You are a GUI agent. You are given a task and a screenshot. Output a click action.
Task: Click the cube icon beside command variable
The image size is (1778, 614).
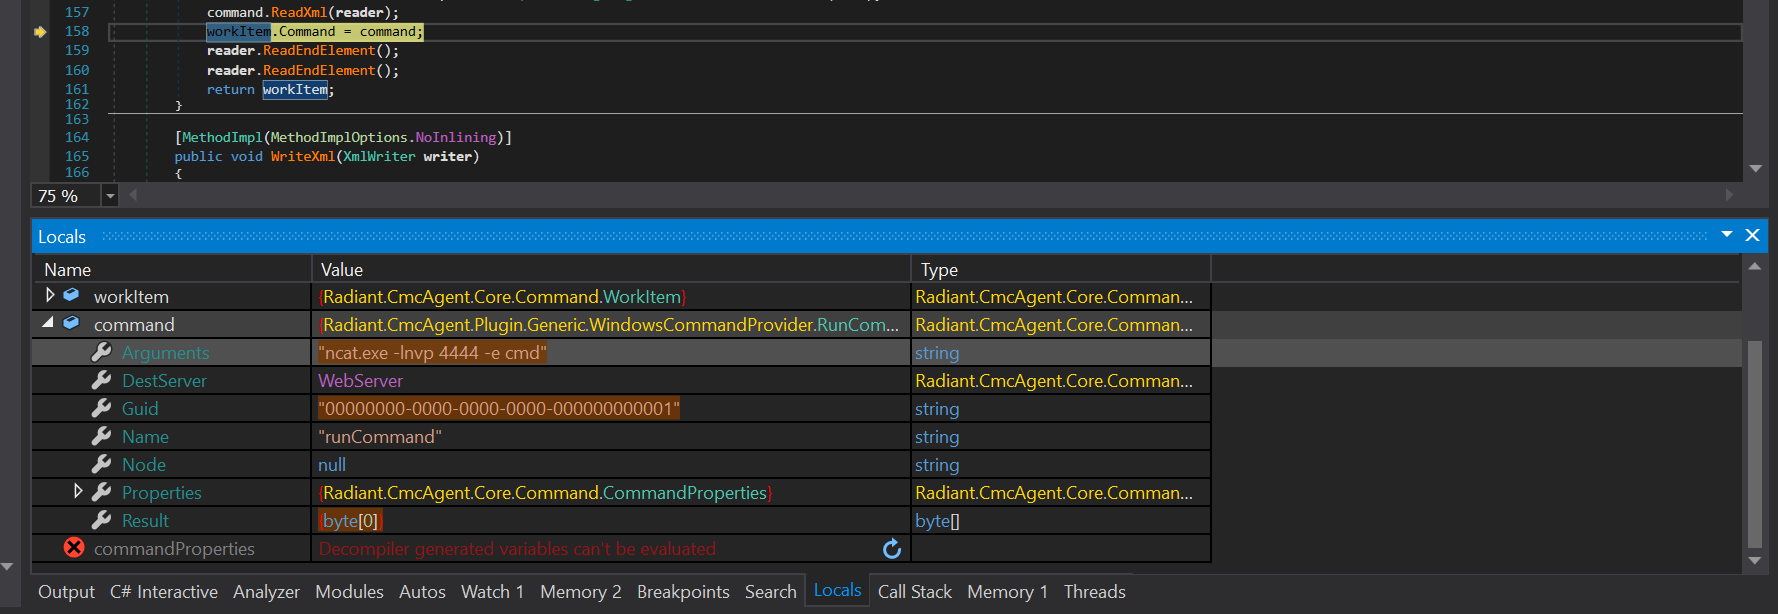coord(71,323)
